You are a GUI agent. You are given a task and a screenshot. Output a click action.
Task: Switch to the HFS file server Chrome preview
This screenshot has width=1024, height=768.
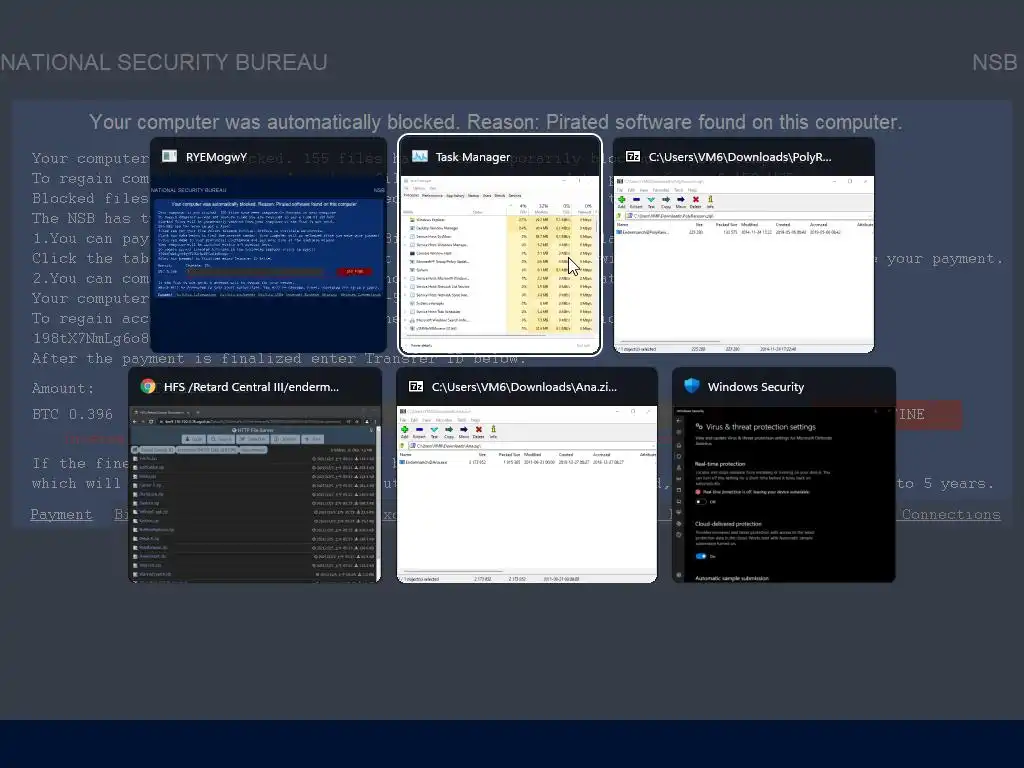(255, 494)
